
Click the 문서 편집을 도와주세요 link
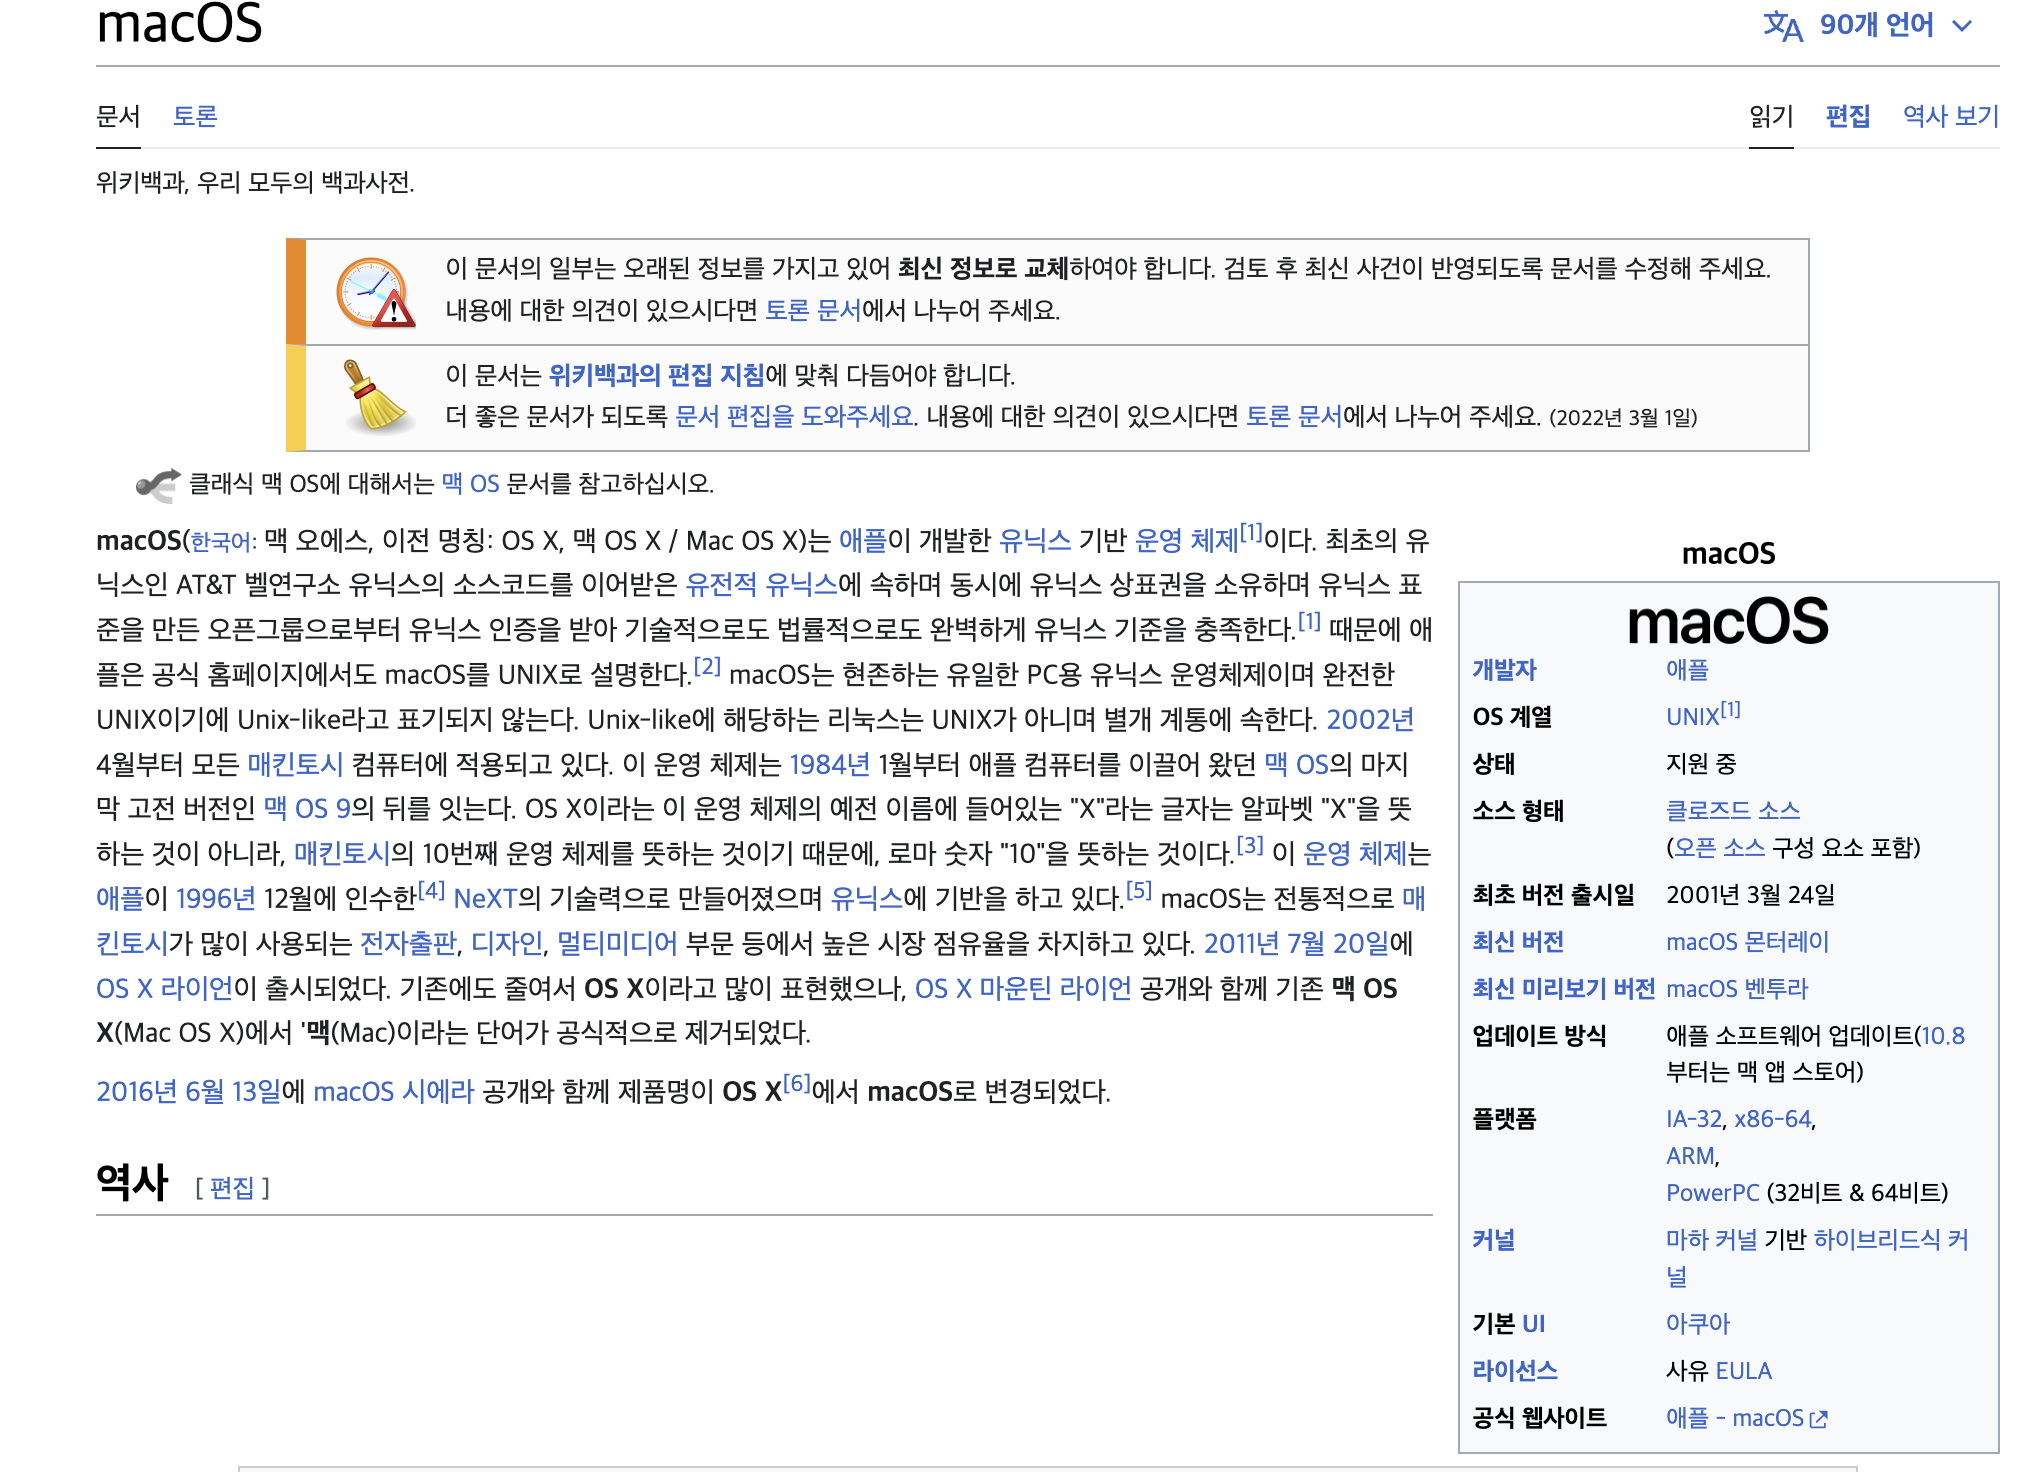tap(795, 416)
